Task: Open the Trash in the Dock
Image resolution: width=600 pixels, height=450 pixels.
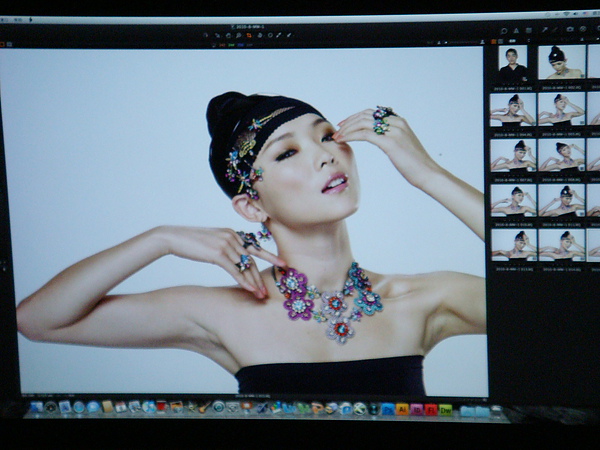Action: pos(496,411)
